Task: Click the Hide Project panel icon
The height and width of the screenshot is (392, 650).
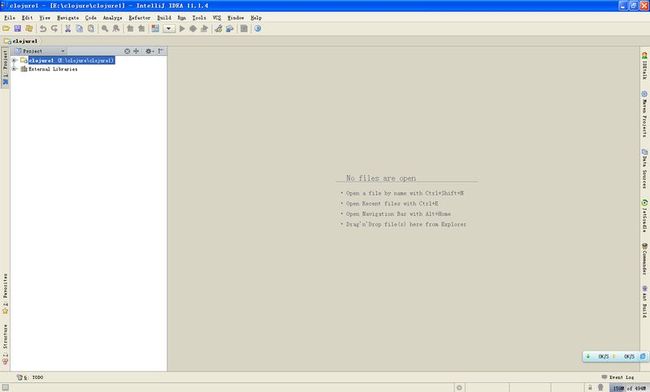Action: [160, 51]
